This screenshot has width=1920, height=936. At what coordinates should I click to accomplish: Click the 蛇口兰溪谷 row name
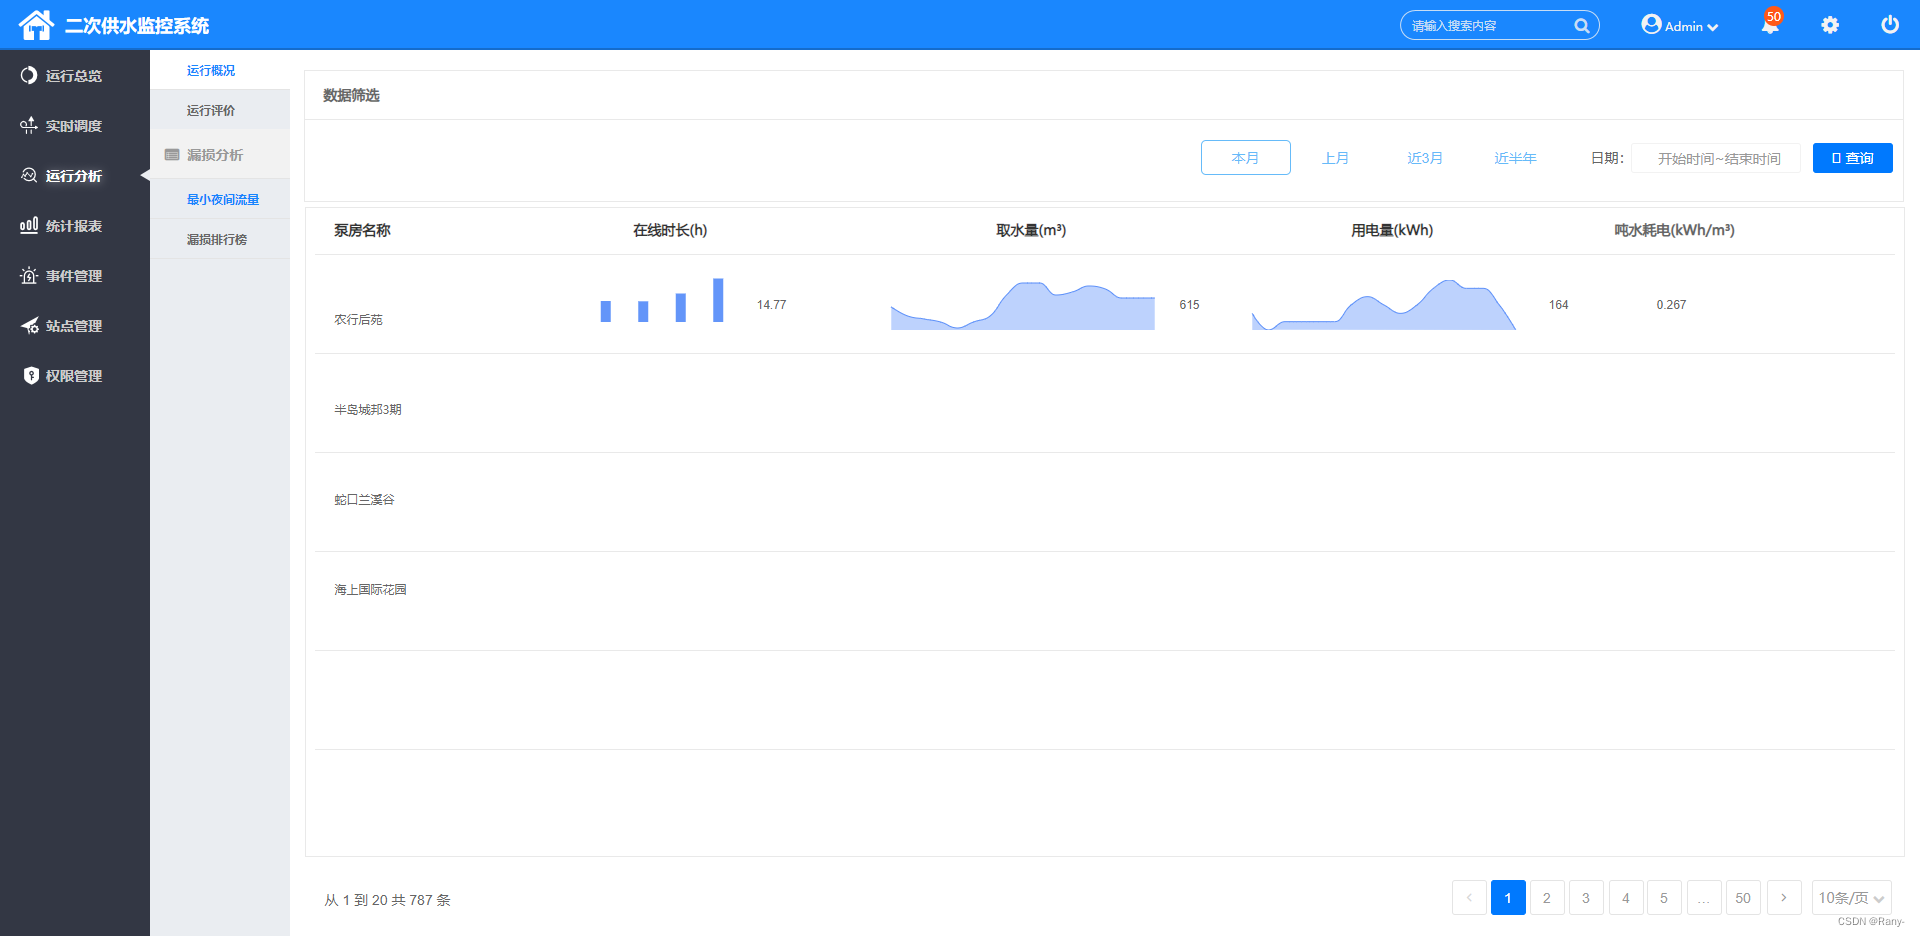pyautogui.click(x=364, y=499)
